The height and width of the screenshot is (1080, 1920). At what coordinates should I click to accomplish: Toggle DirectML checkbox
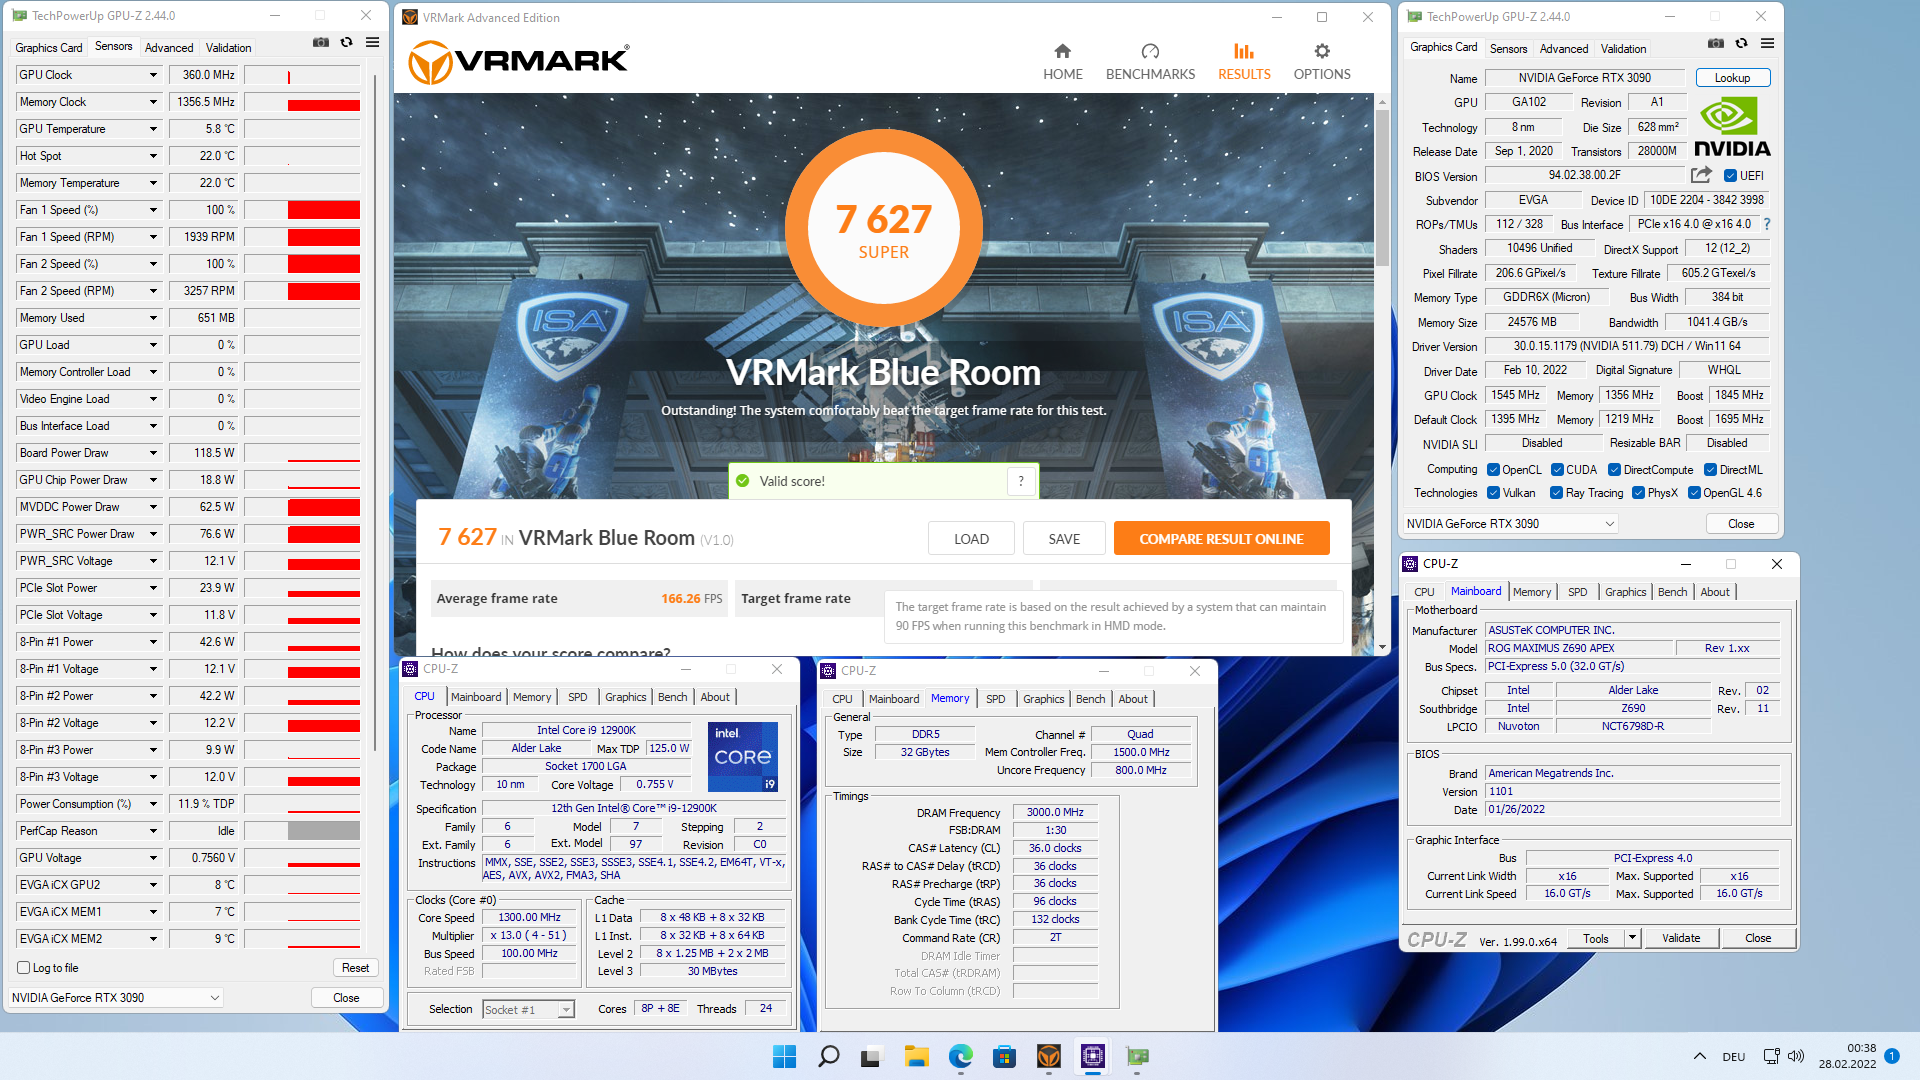click(x=1710, y=470)
